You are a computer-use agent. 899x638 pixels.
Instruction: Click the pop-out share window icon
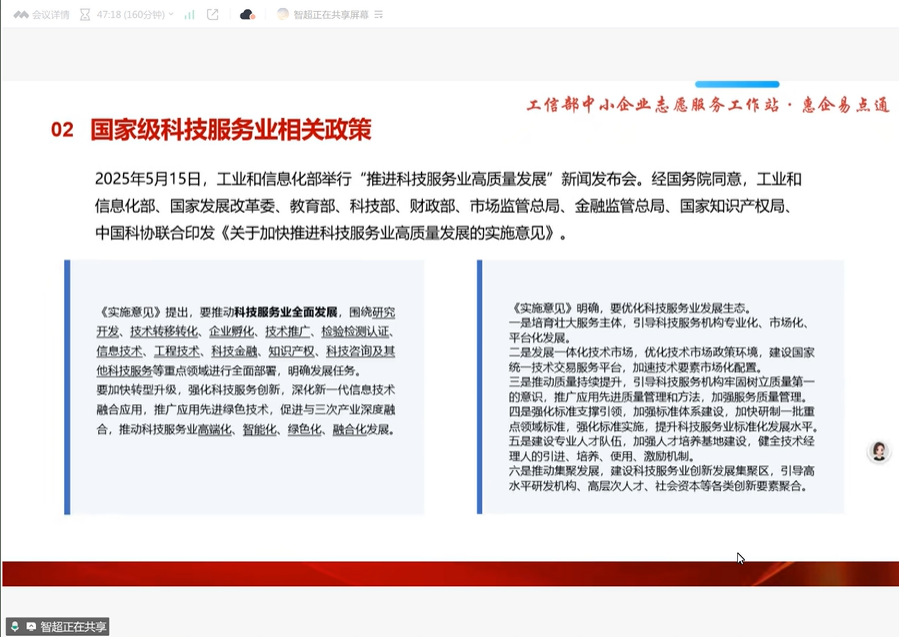click(212, 14)
